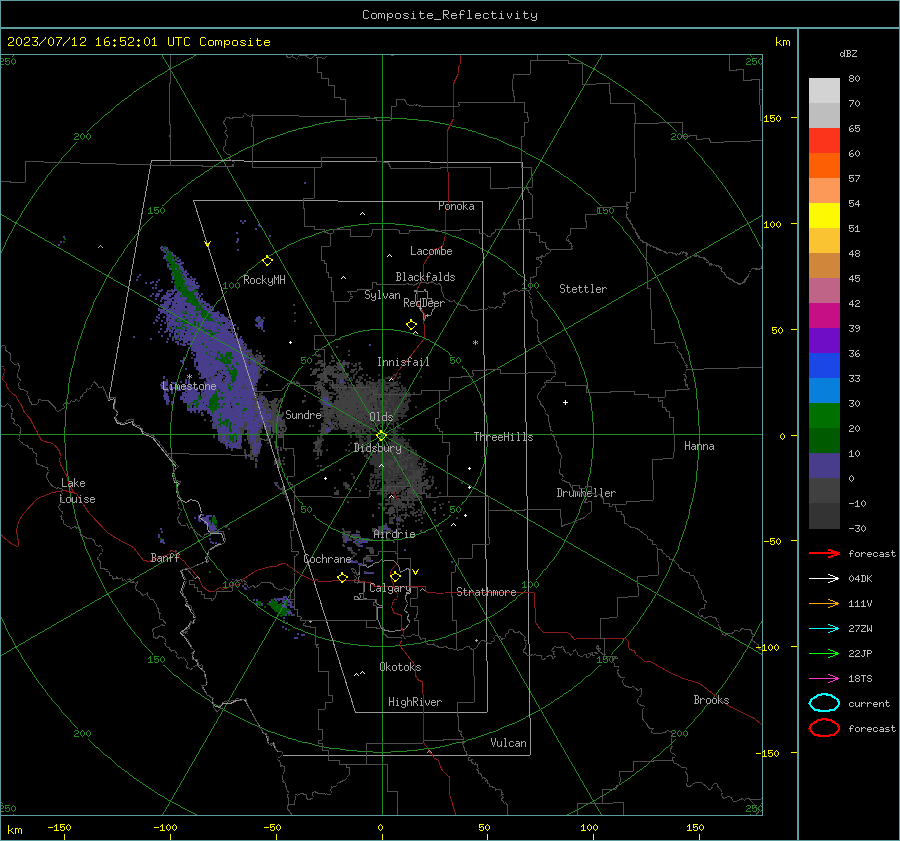Click the Blackfalds label

point(425,277)
